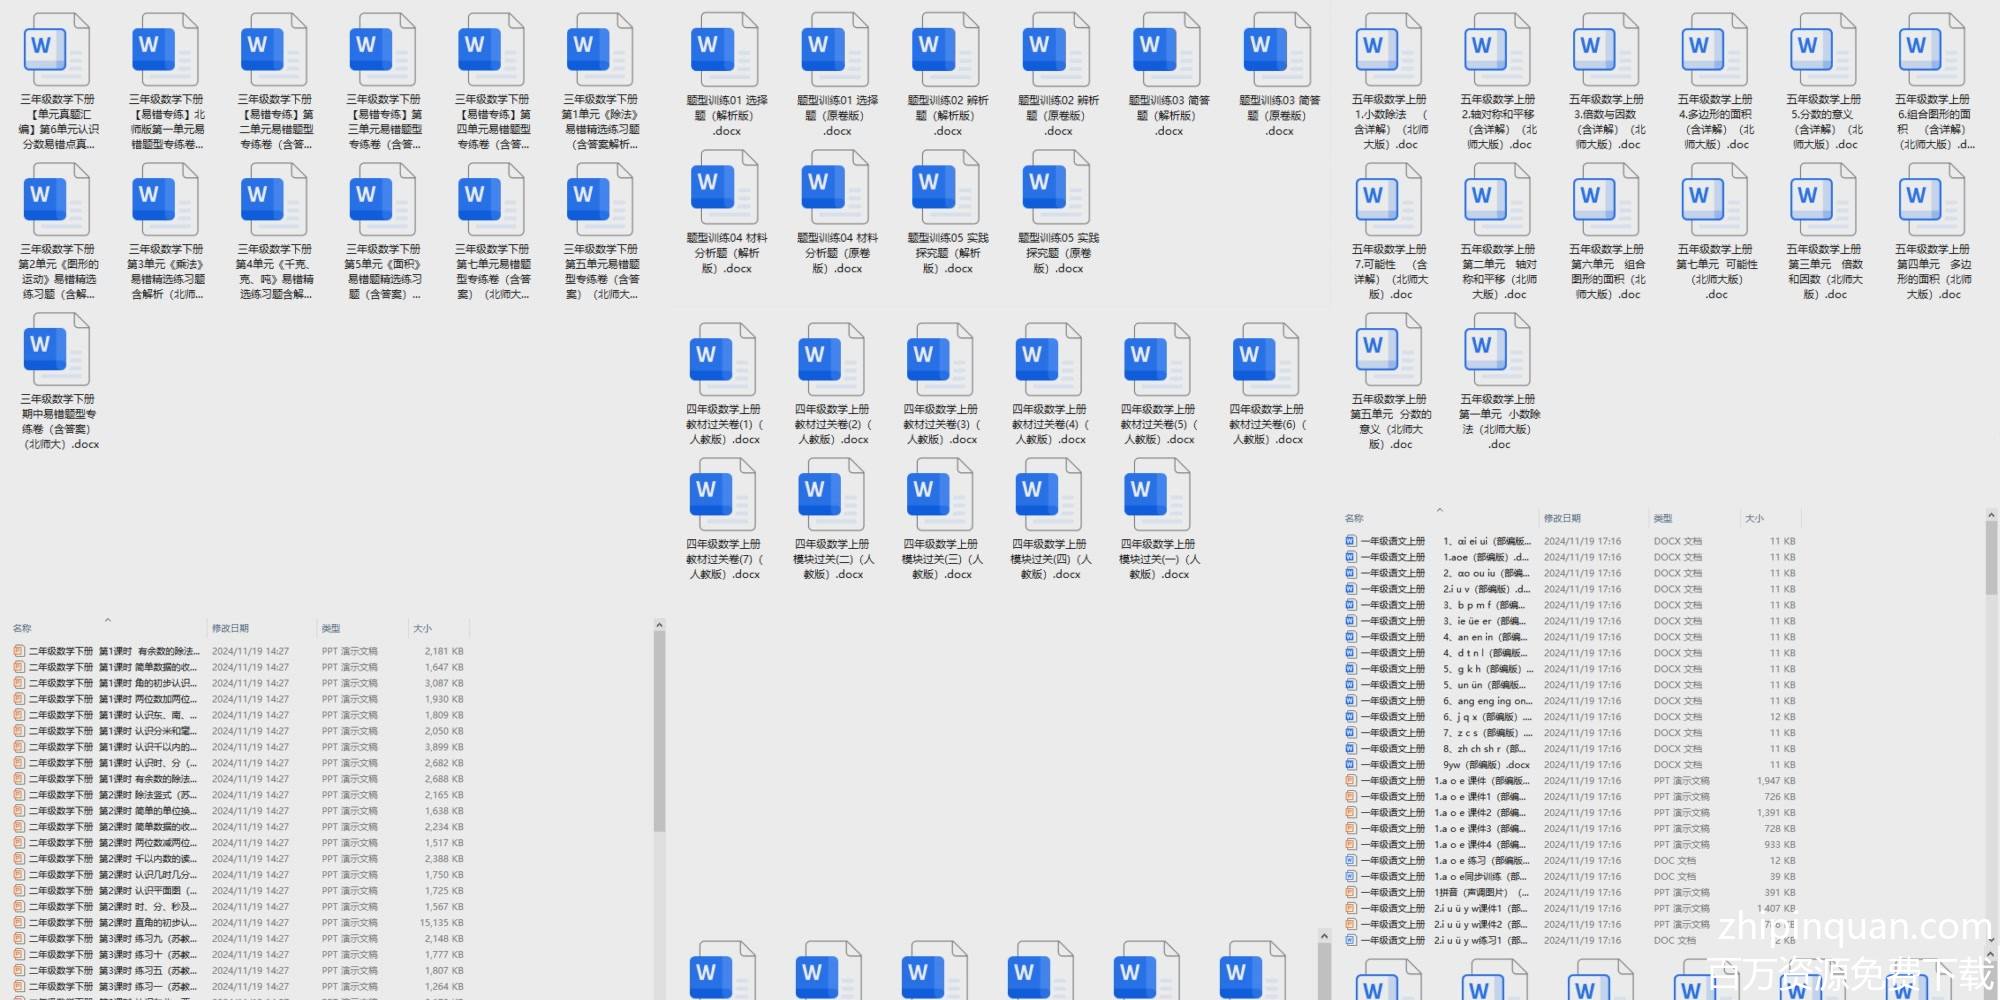
Task: Click 名称 header in 二年级数学 PPT list
Action: point(23,629)
